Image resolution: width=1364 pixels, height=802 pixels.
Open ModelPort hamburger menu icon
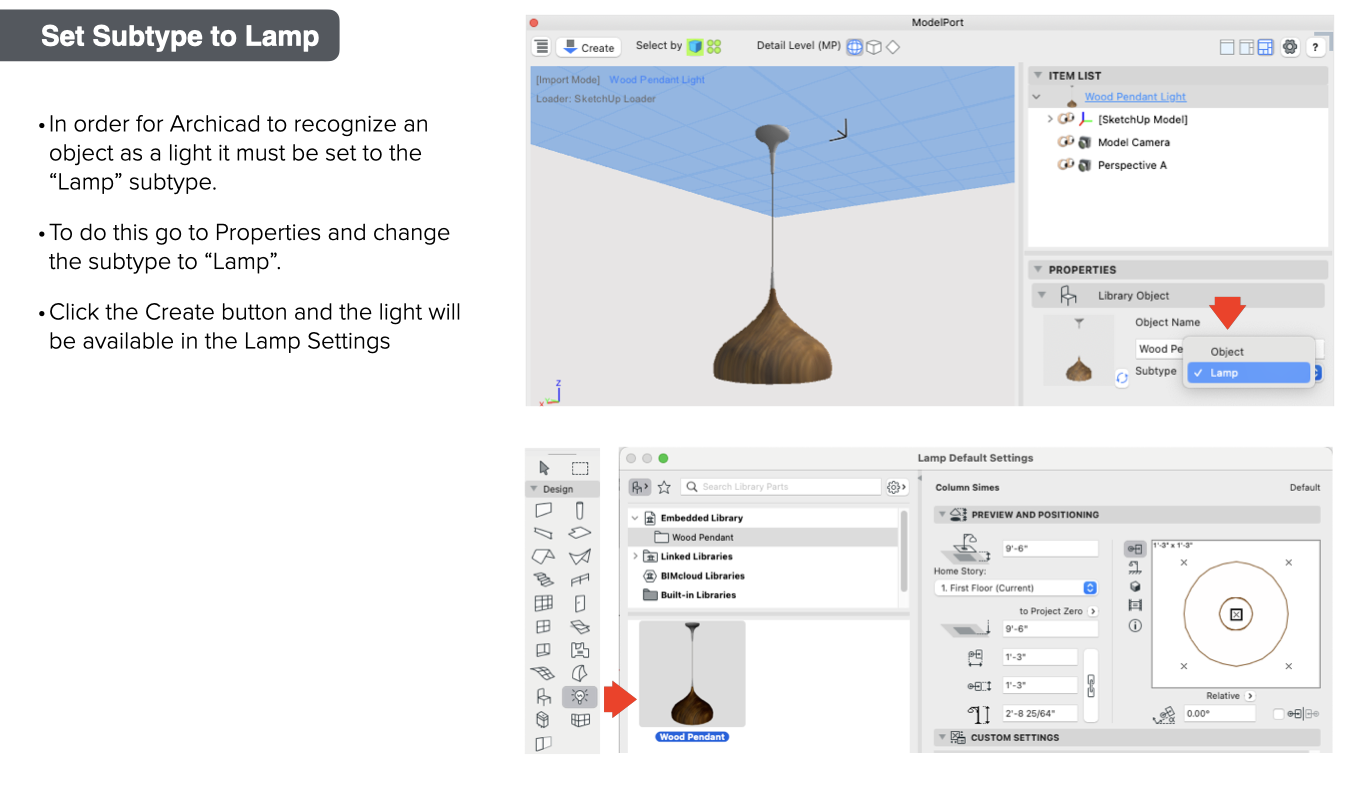[541, 47]
